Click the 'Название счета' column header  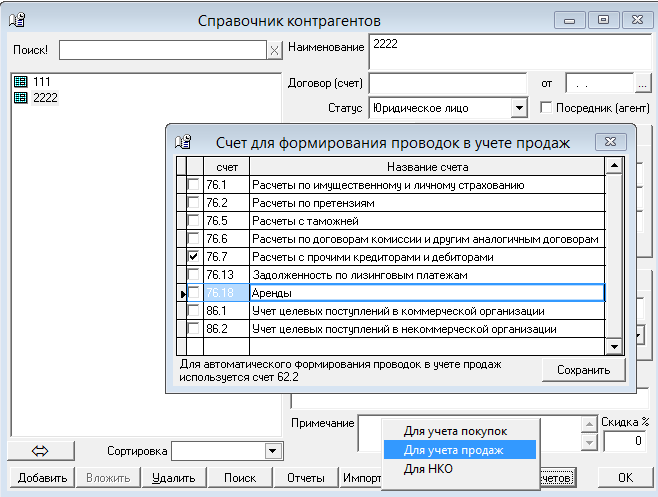coord(427,167)
